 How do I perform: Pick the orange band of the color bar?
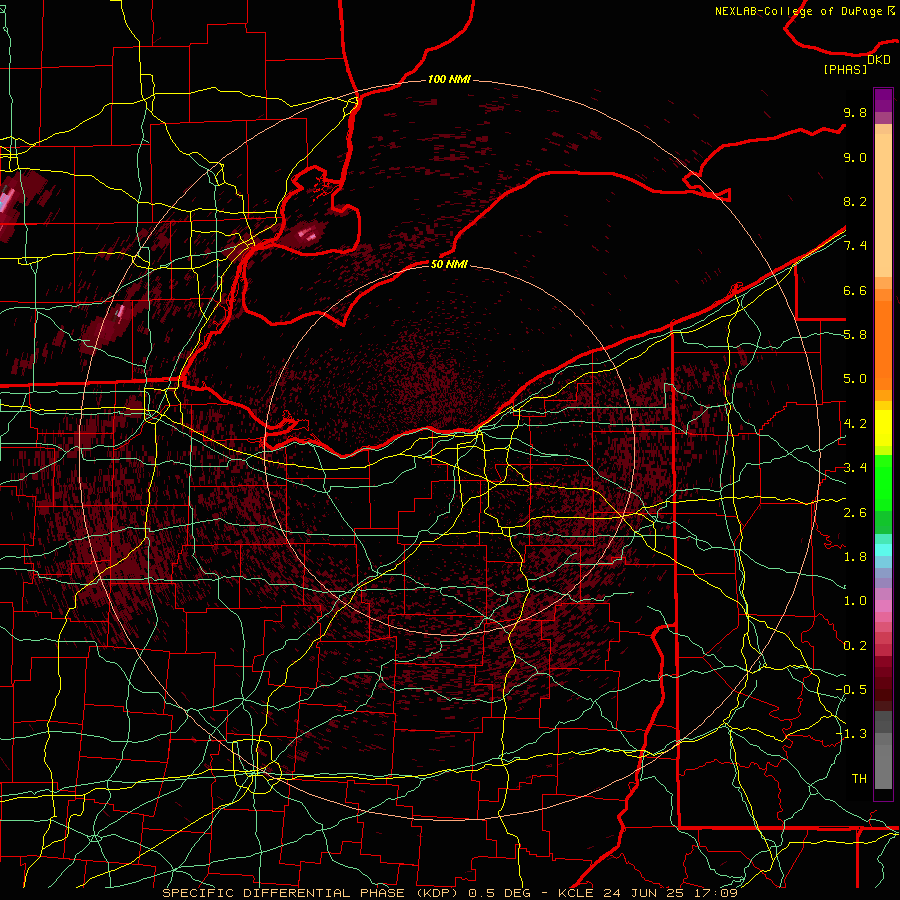click(883, 344)
